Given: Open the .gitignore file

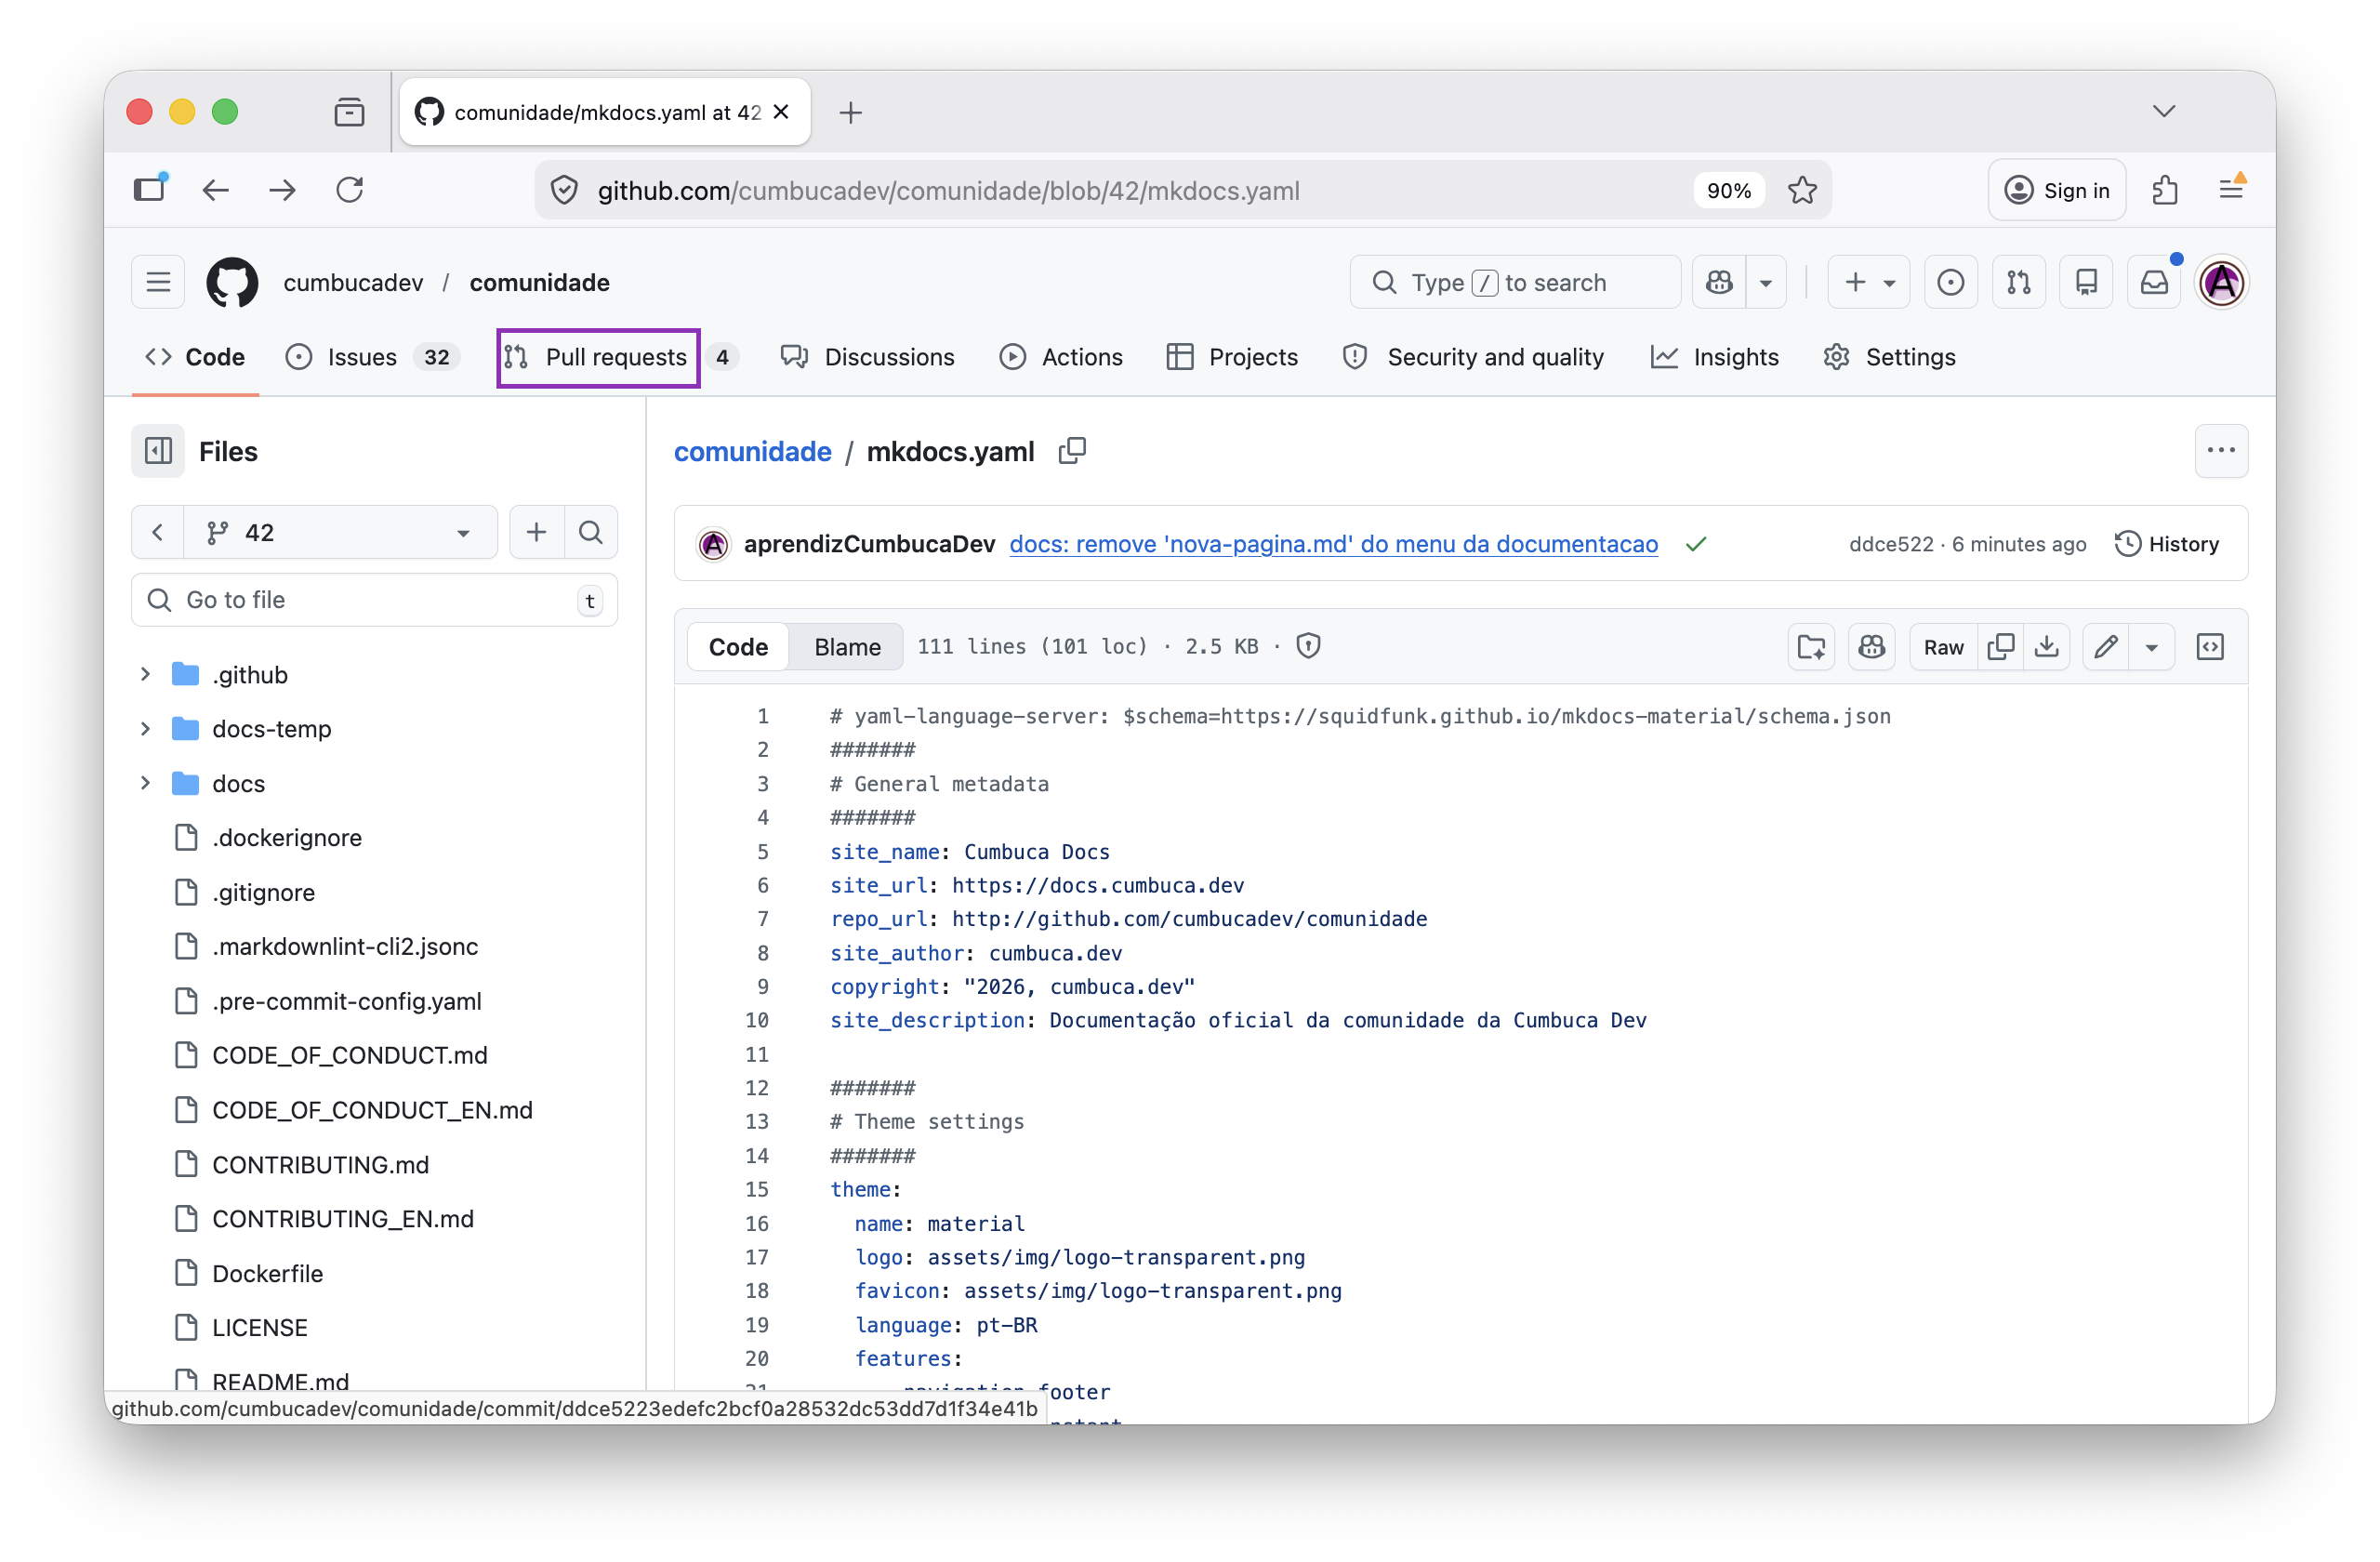Looking at the screenshot, I should 263,892.
